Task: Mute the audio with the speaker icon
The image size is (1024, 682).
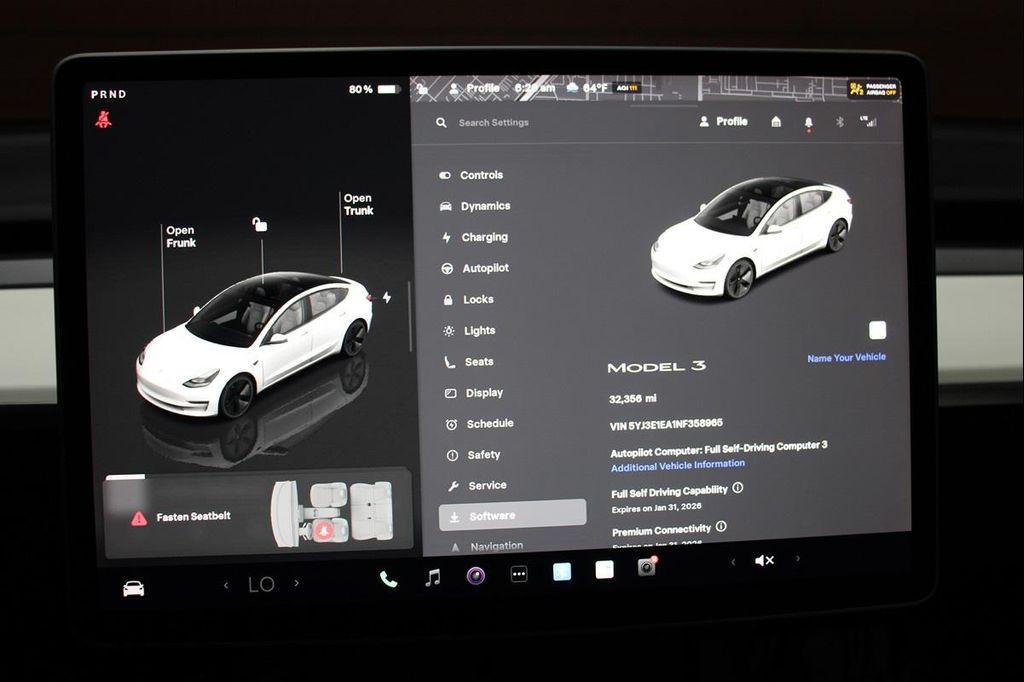Action: [764, 560]
